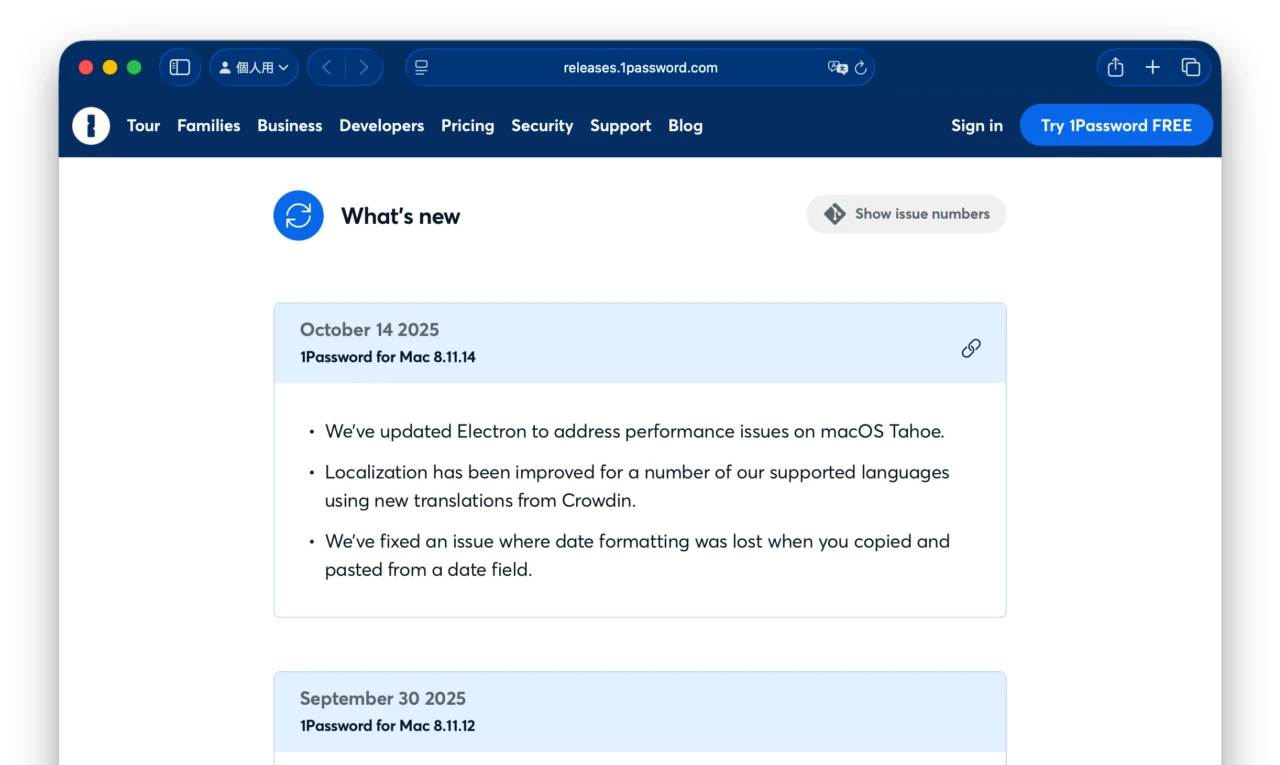
Task: Reload the page using the refresh icon
Action: point(860,67)
